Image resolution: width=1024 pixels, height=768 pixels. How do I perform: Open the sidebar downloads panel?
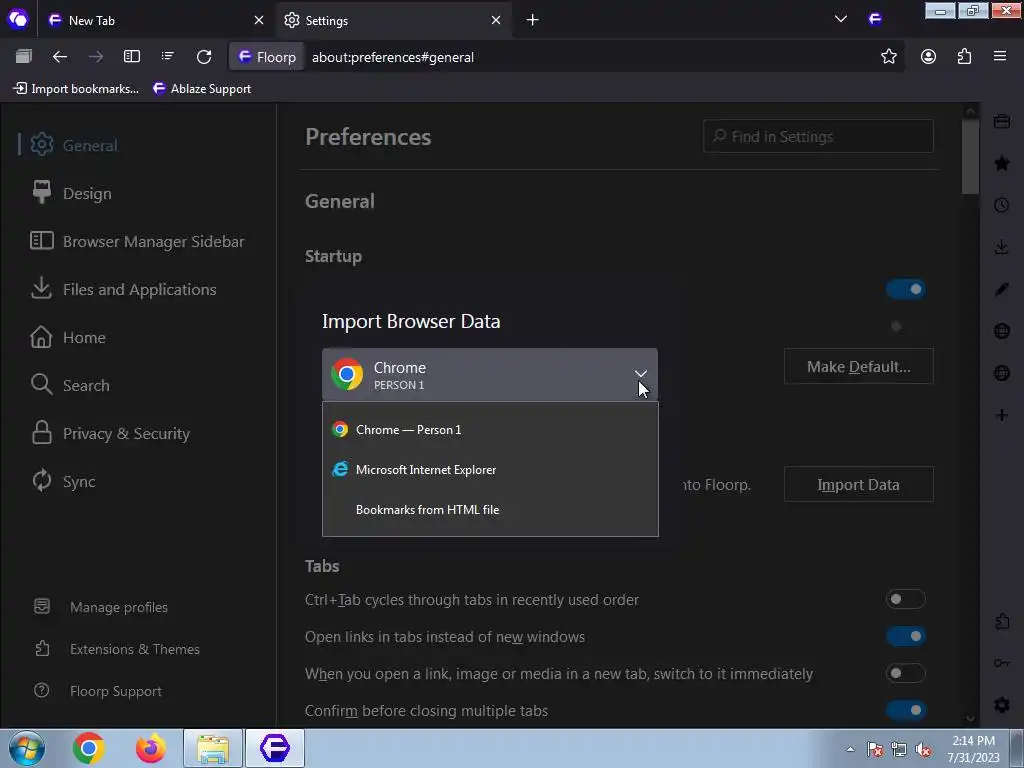[1002, 247]
